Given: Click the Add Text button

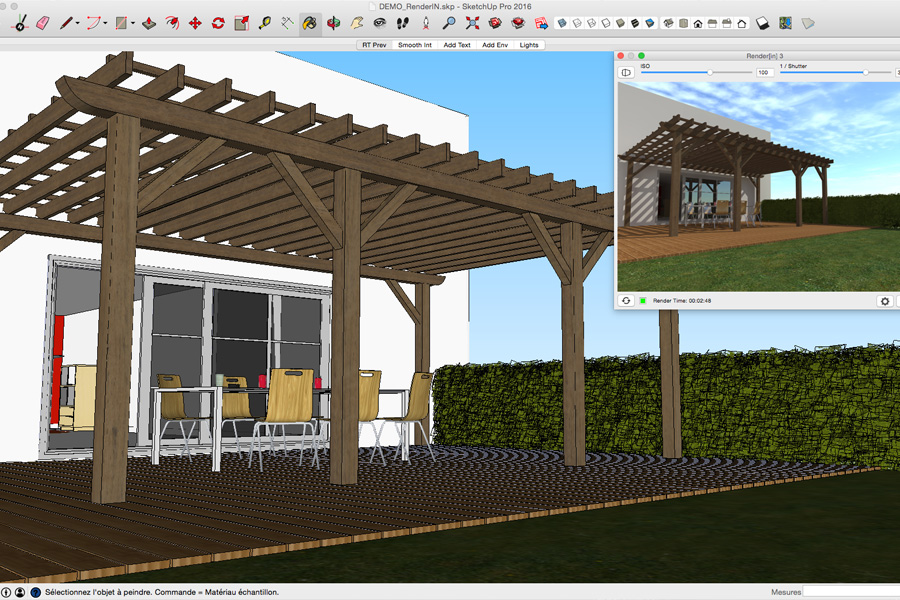Looking at the screenshot, I should pyautogui.click(x=457, y=45).
